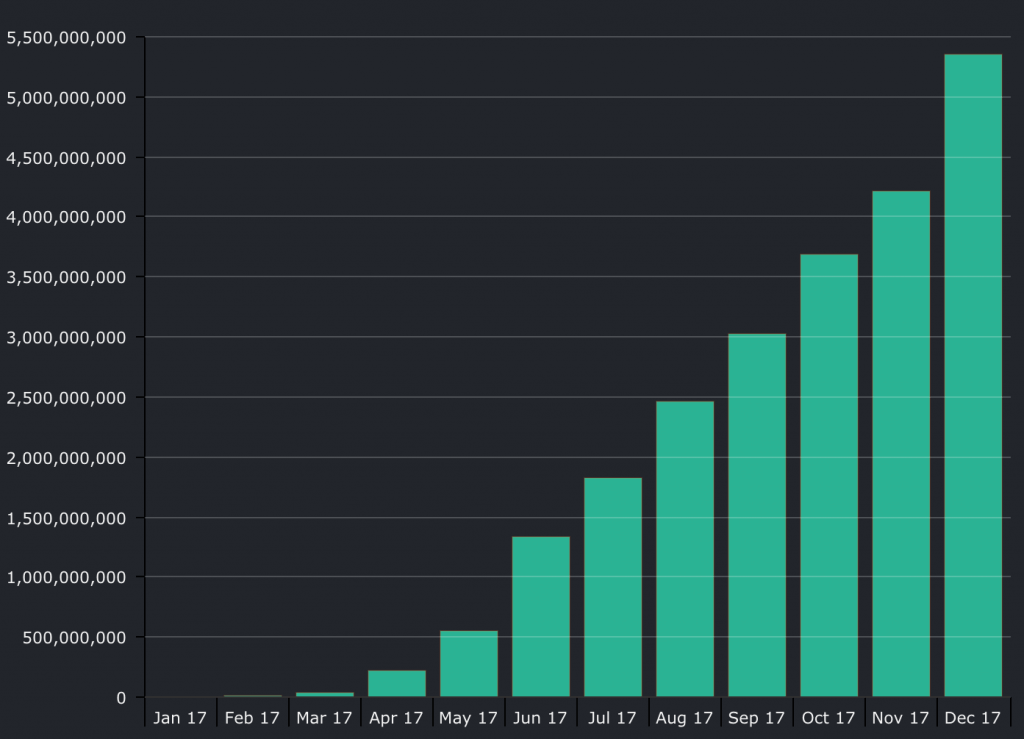
Task: Select the Nov 17 bar
Action: pyautogui.click(x=900, y=443)
